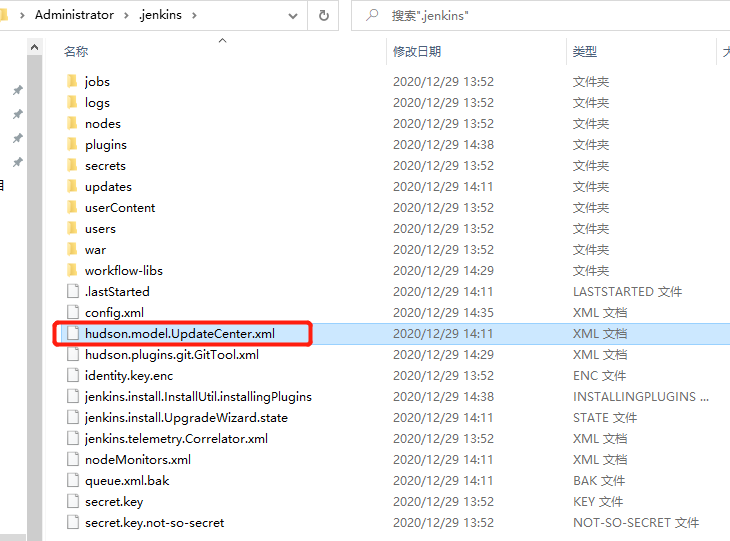Click the plugins date 2020/12/29 14:38
This screenshot has width=730, height=541.
pyautogui.click(x=443, y=145)
